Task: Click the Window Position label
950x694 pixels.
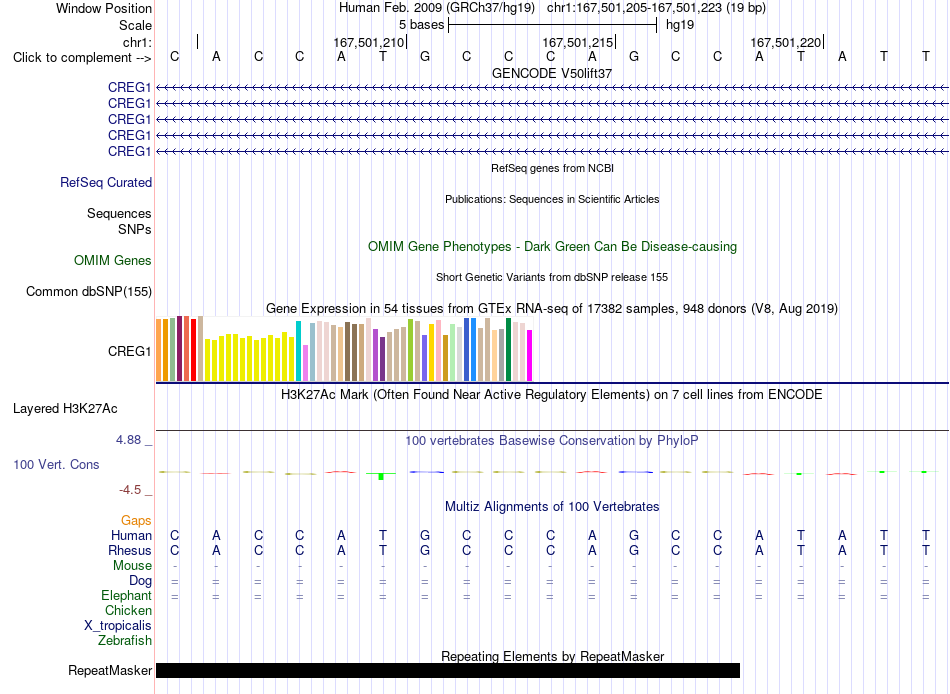Action: pyautogui.click(x=104, y=8)
